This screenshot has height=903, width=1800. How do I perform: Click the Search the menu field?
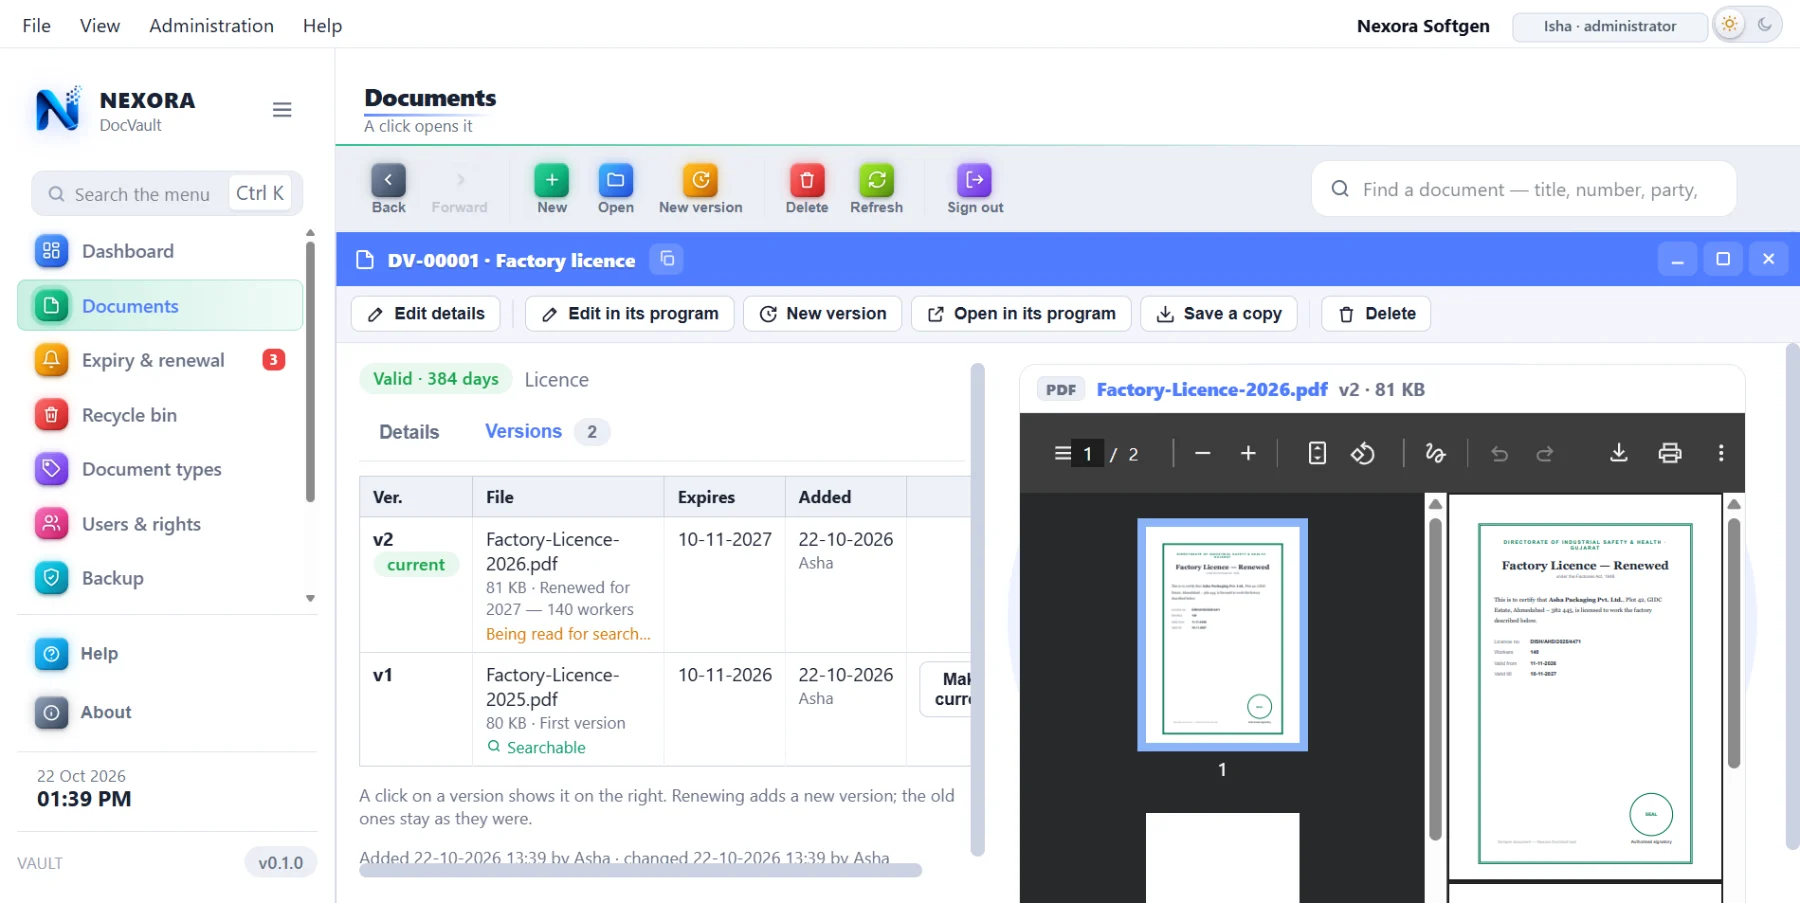167,193
